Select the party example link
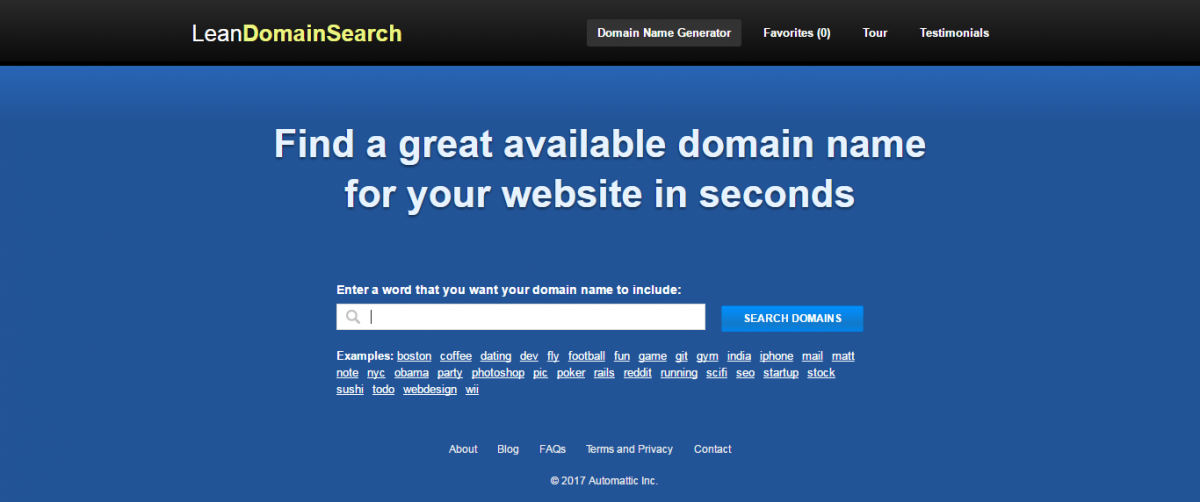 450,373
